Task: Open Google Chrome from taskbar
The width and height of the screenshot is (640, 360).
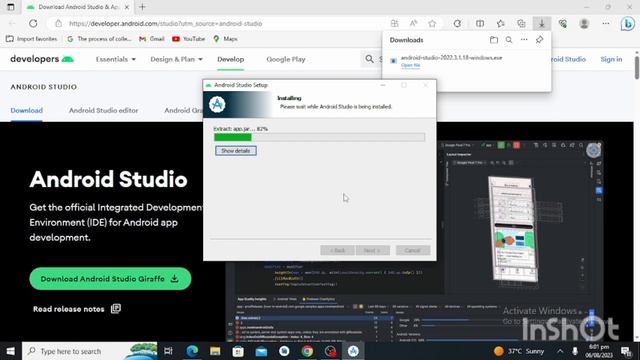Action: (307, 351)
